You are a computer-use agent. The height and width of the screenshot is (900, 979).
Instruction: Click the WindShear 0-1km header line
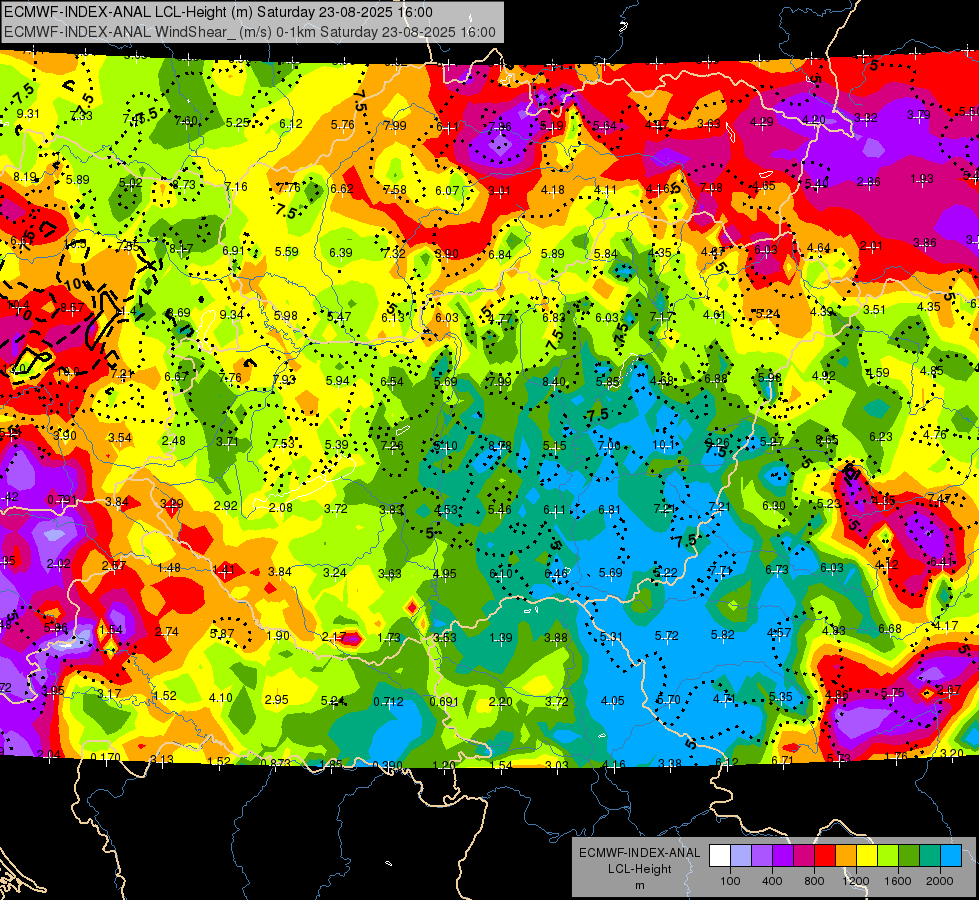[250, 32]
